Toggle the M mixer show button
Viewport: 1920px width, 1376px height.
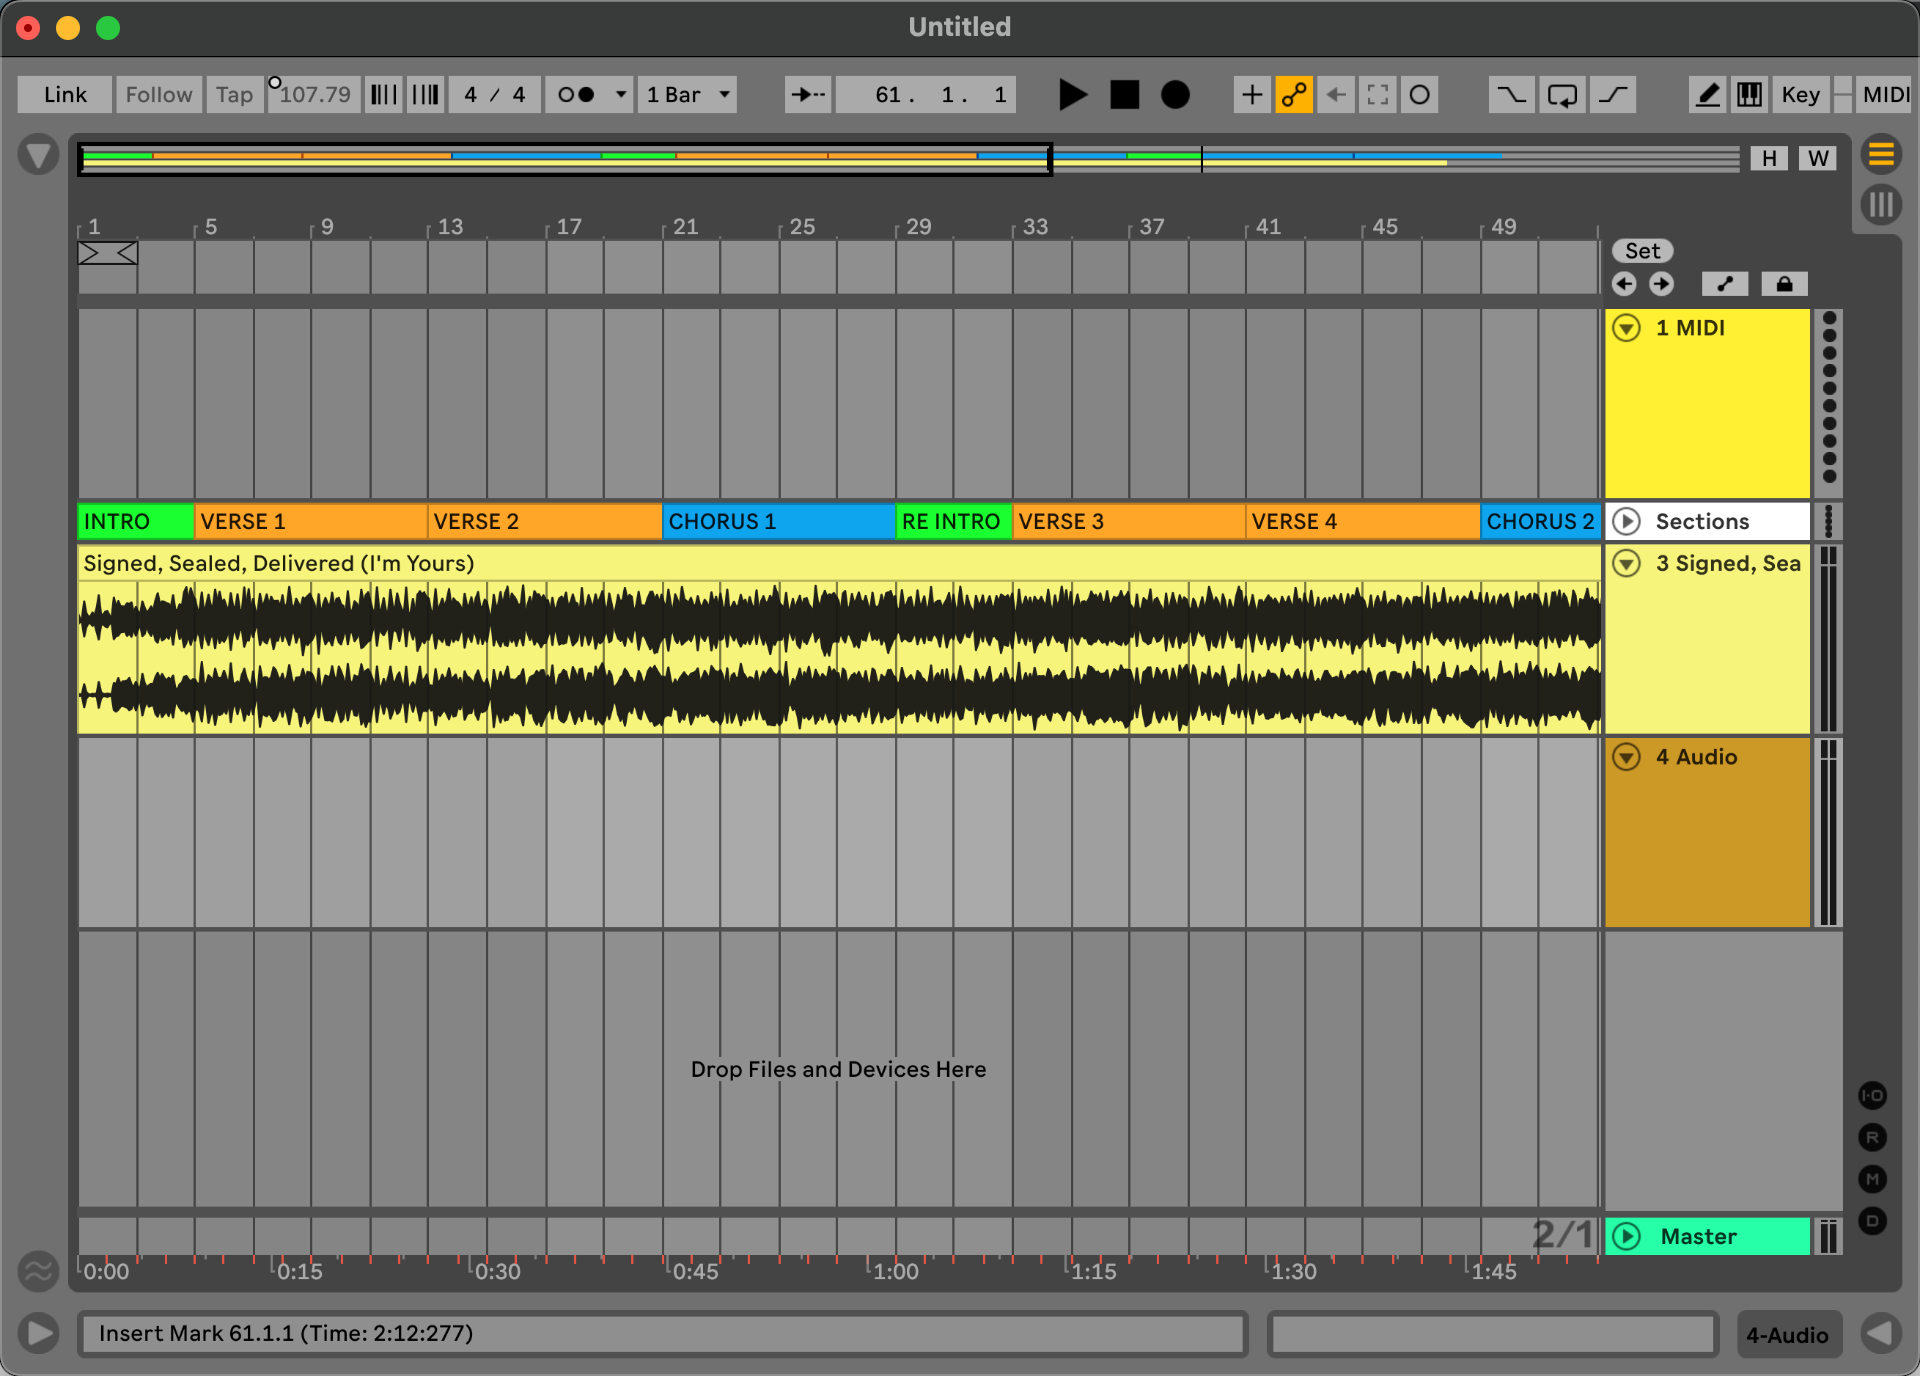(x=1873, y=1180)
